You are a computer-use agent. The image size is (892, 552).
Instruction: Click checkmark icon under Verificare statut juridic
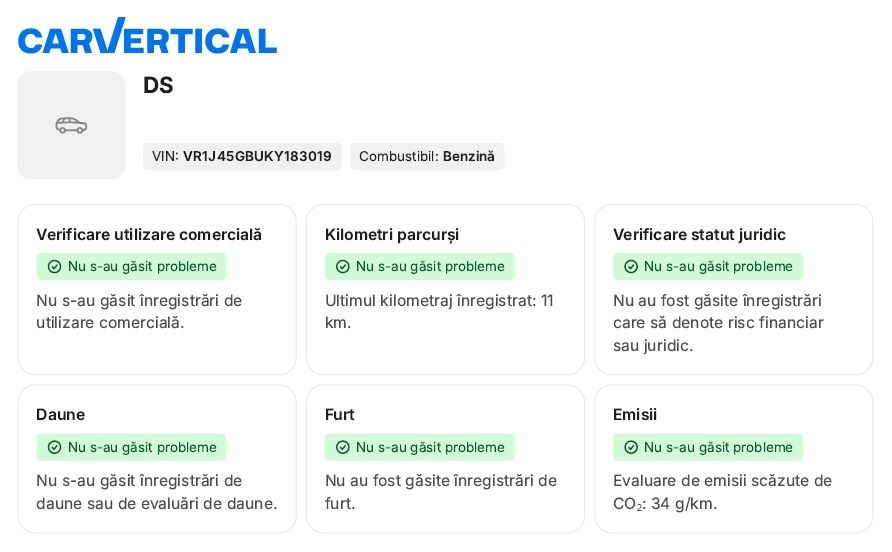(x=631, y=267)
